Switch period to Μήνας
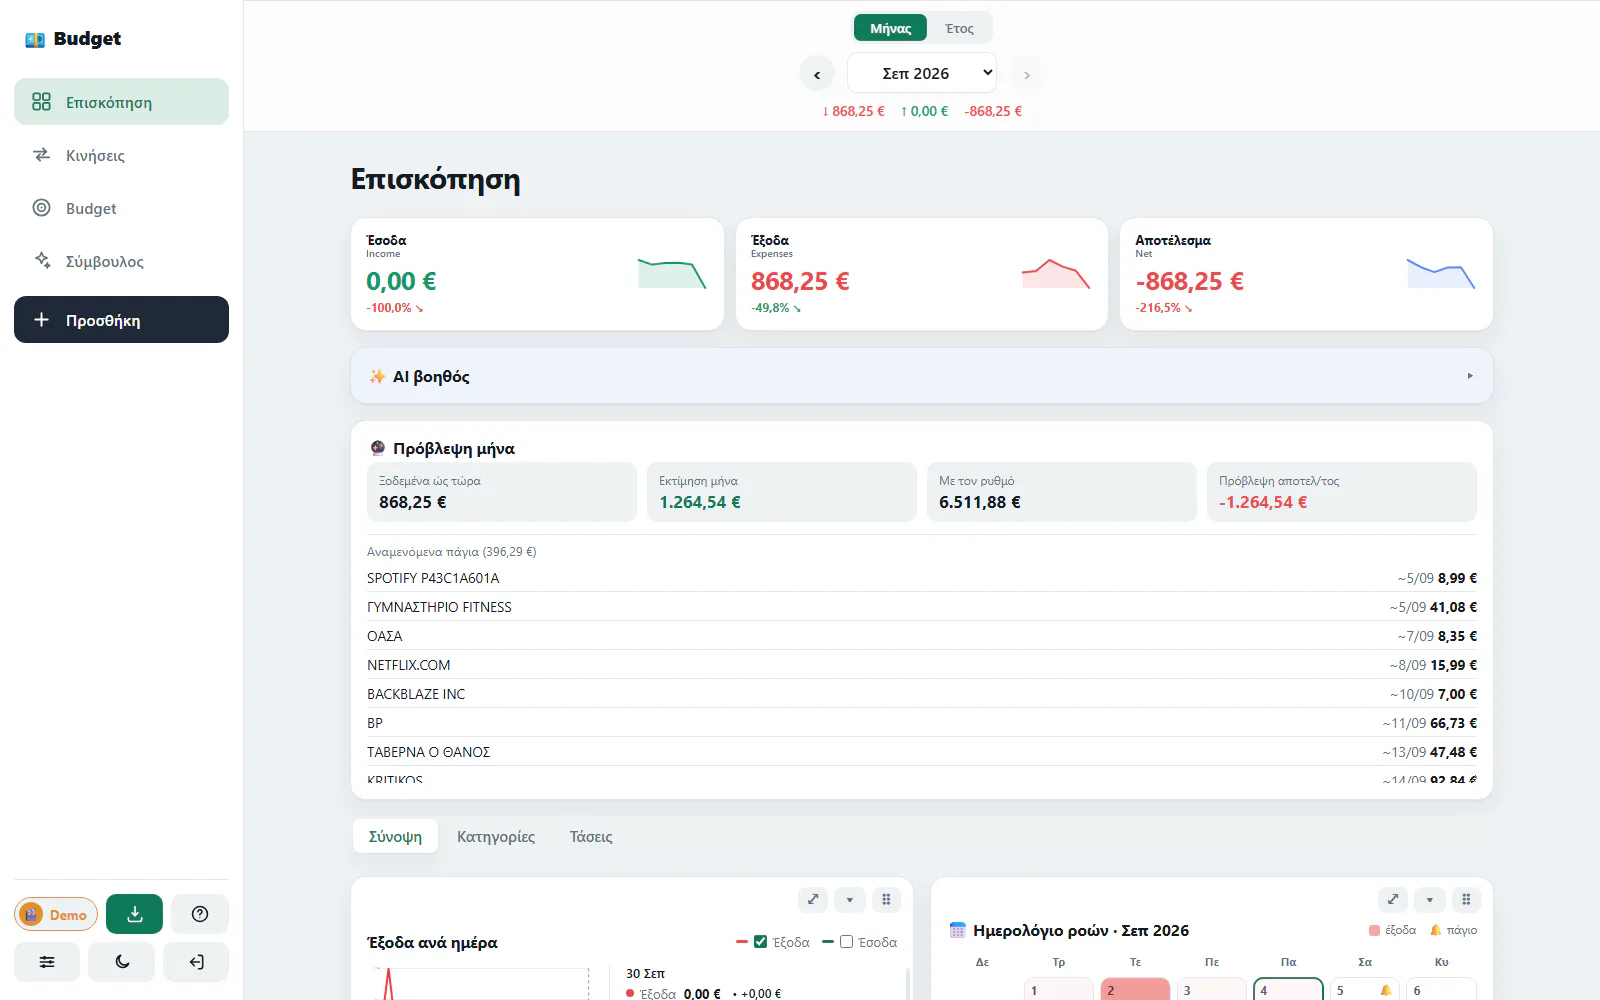This screenshot has width=1600, height=1000. pyautogui.click(x=890, y=28)
